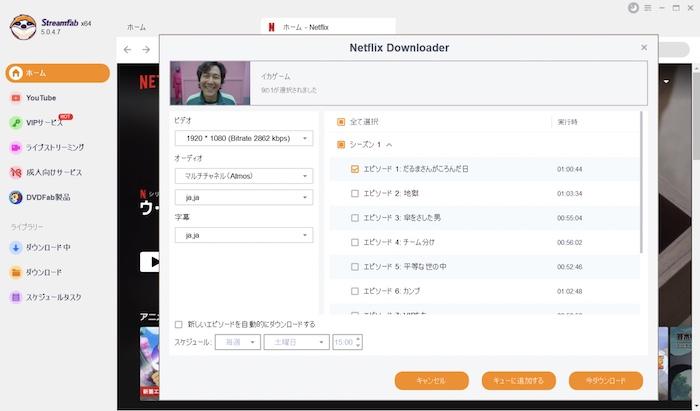This screenshot has width=700, height=411.
Task: Toggle the シーズン 1 checkbox
Action: (x=341, y=145)
